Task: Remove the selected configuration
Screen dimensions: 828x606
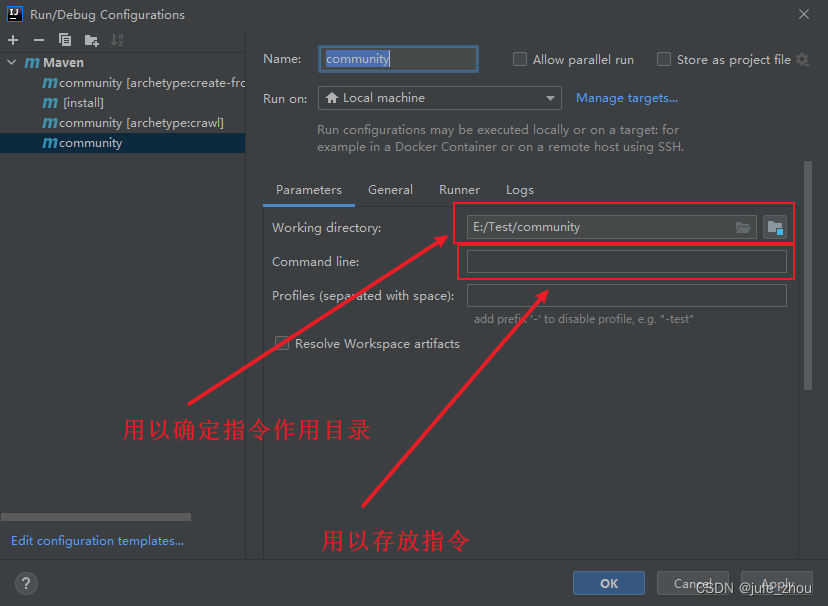Action: (x=39, y=40)
